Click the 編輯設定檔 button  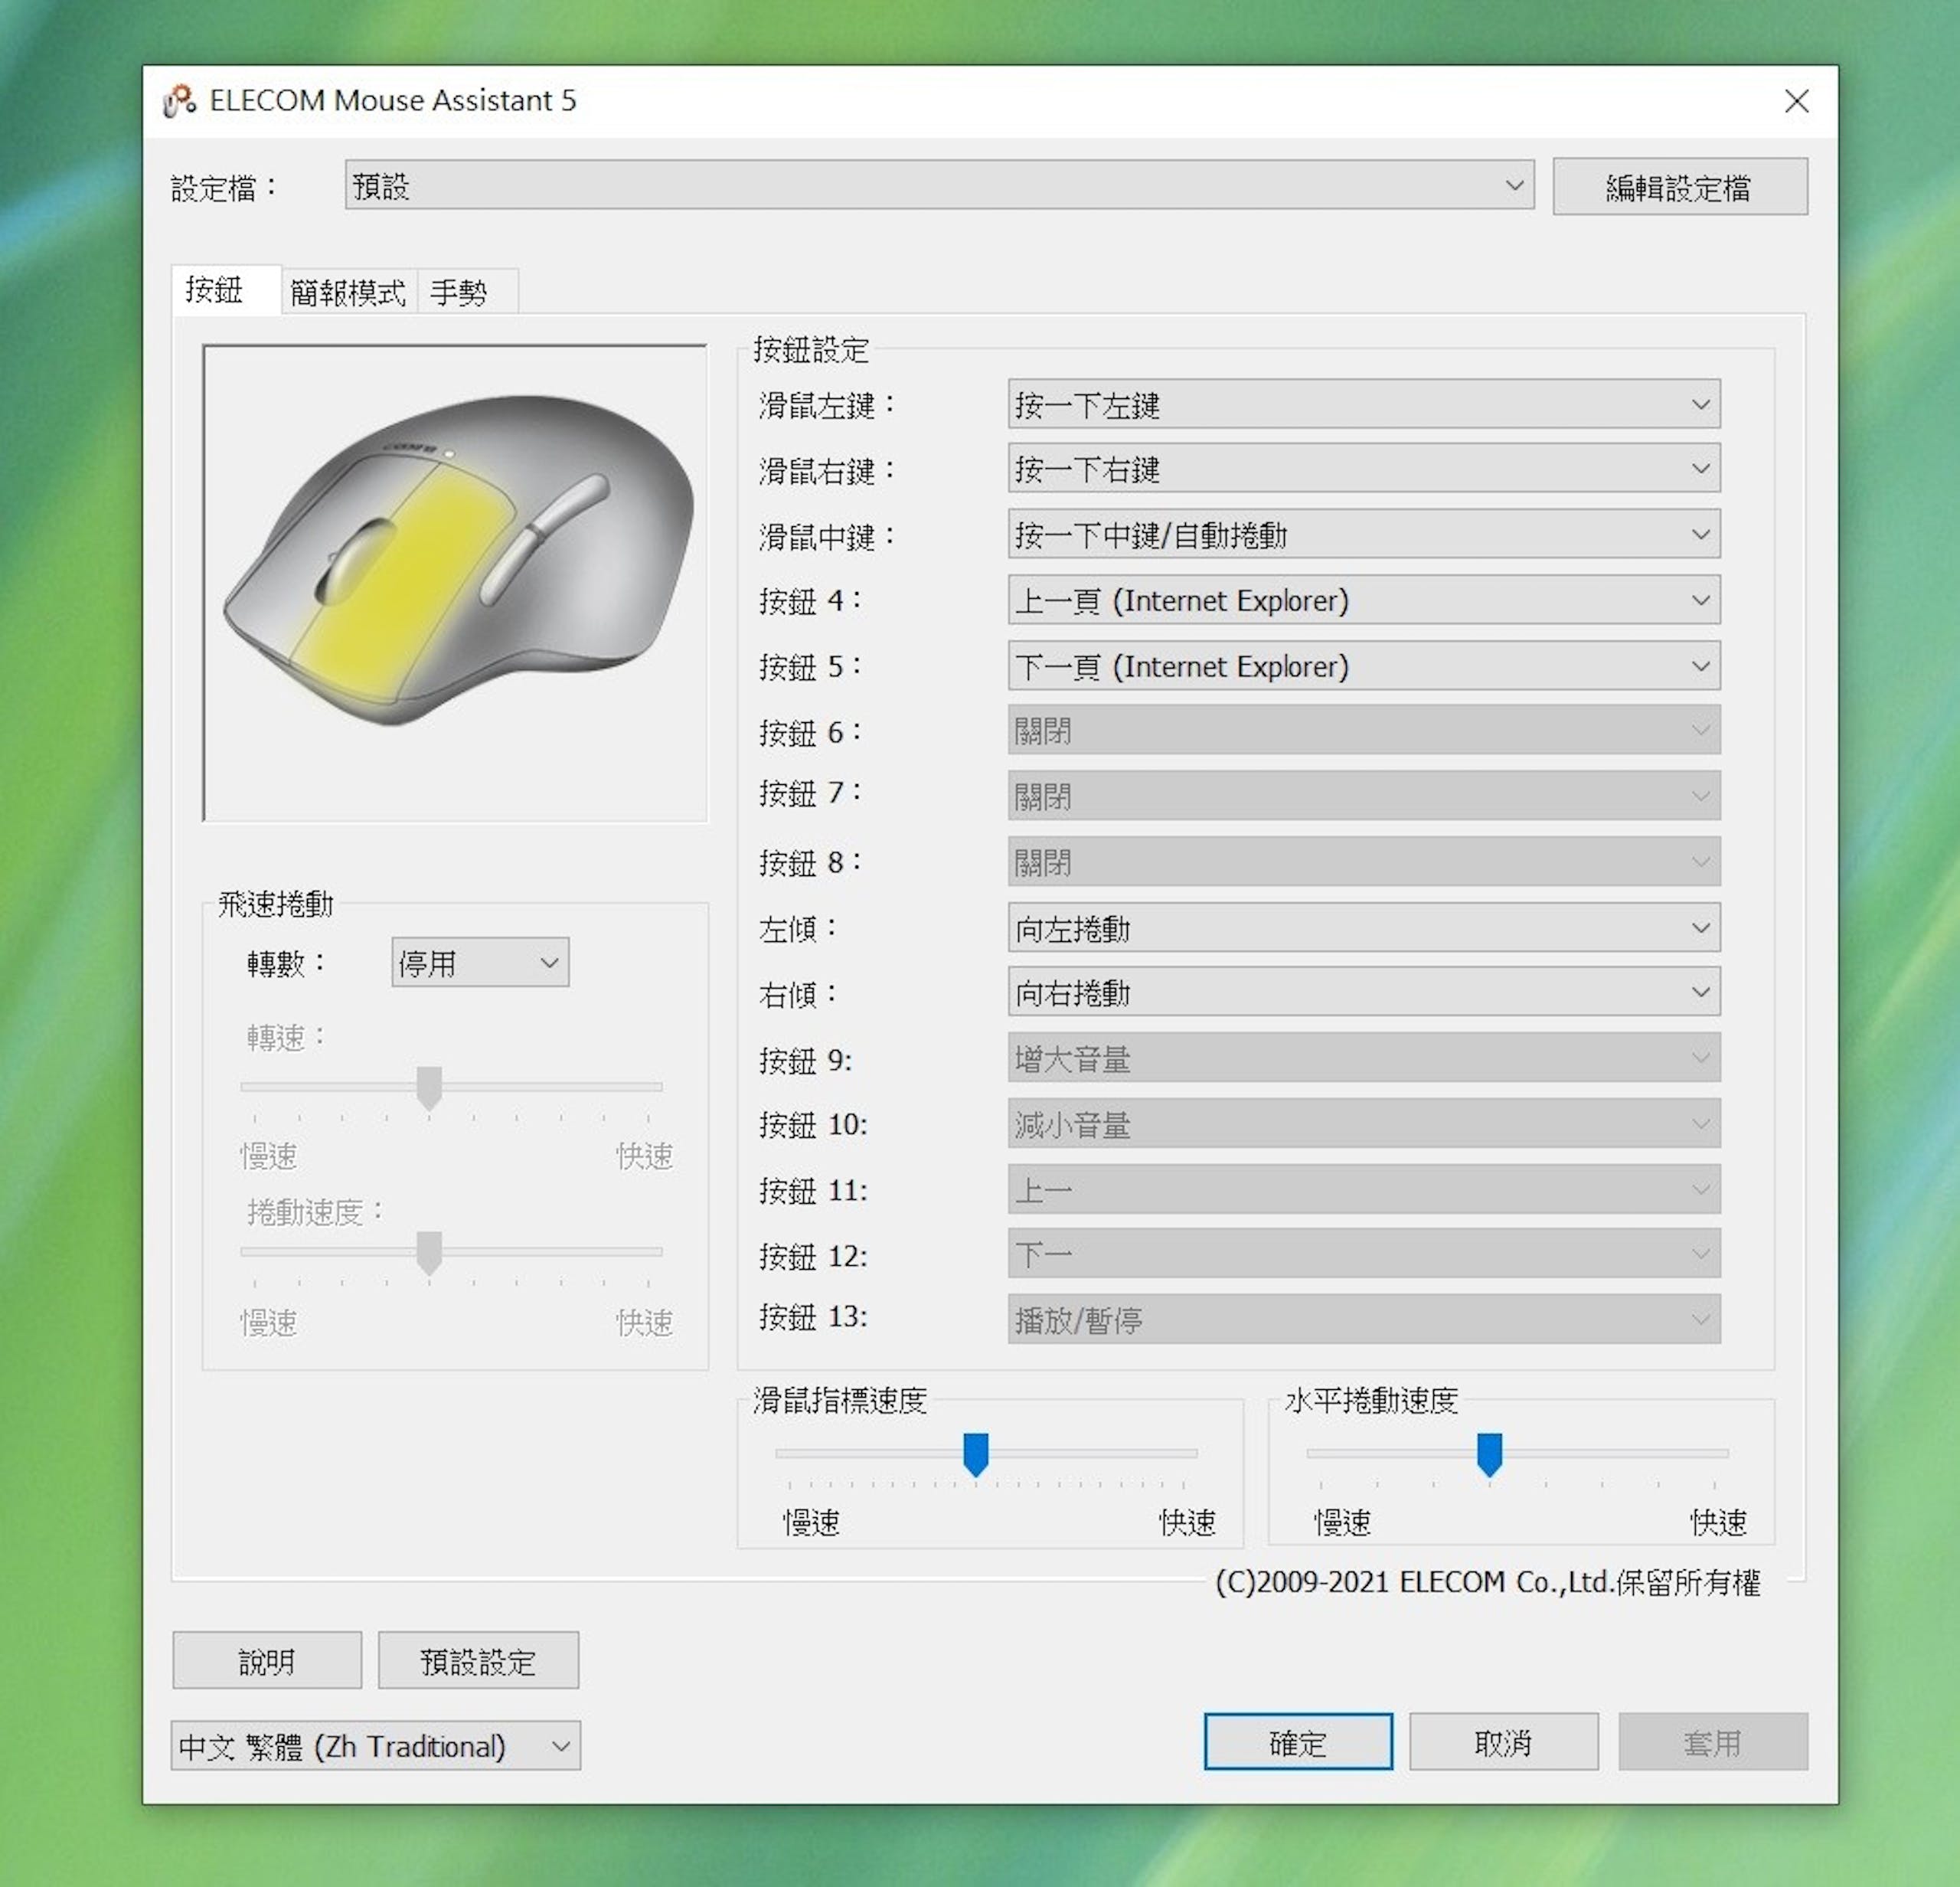coord(1679,187)
